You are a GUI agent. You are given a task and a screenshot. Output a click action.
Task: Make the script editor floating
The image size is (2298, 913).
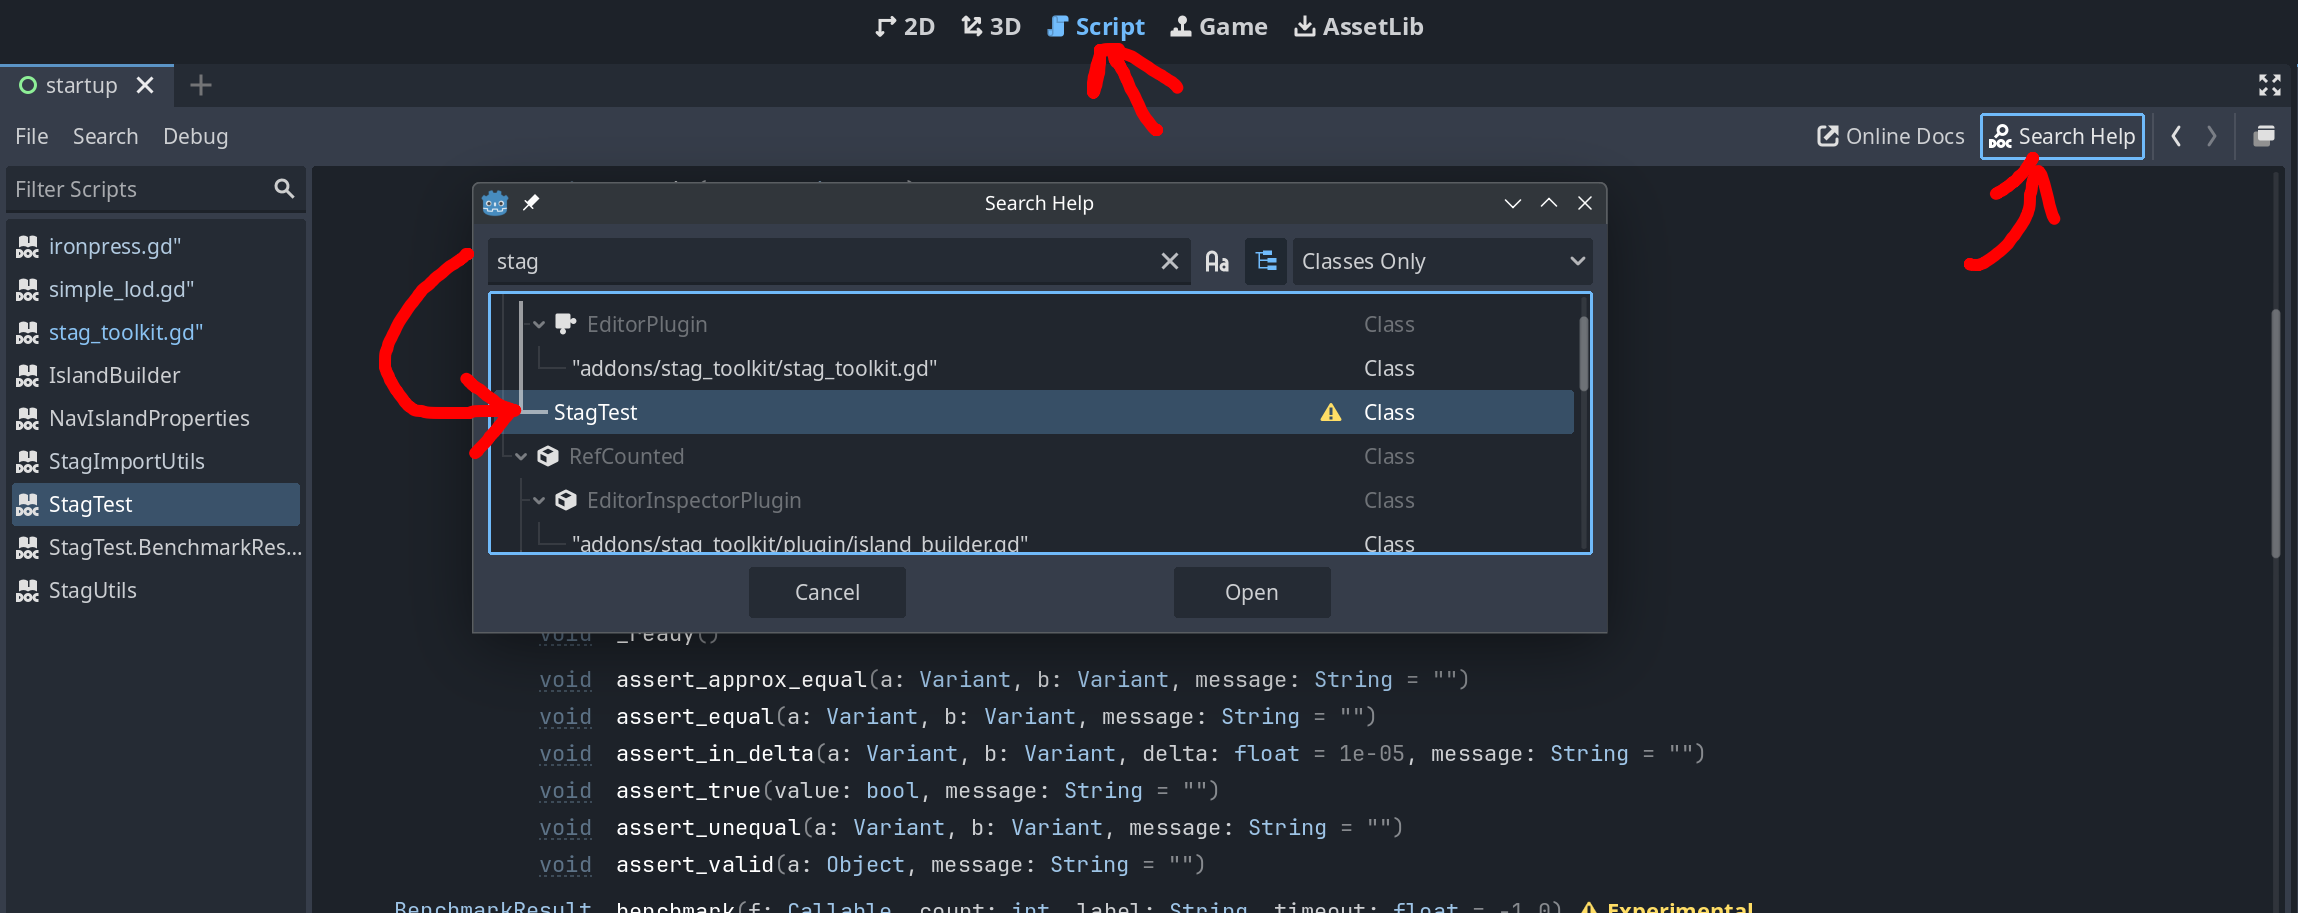(2264, 136)
